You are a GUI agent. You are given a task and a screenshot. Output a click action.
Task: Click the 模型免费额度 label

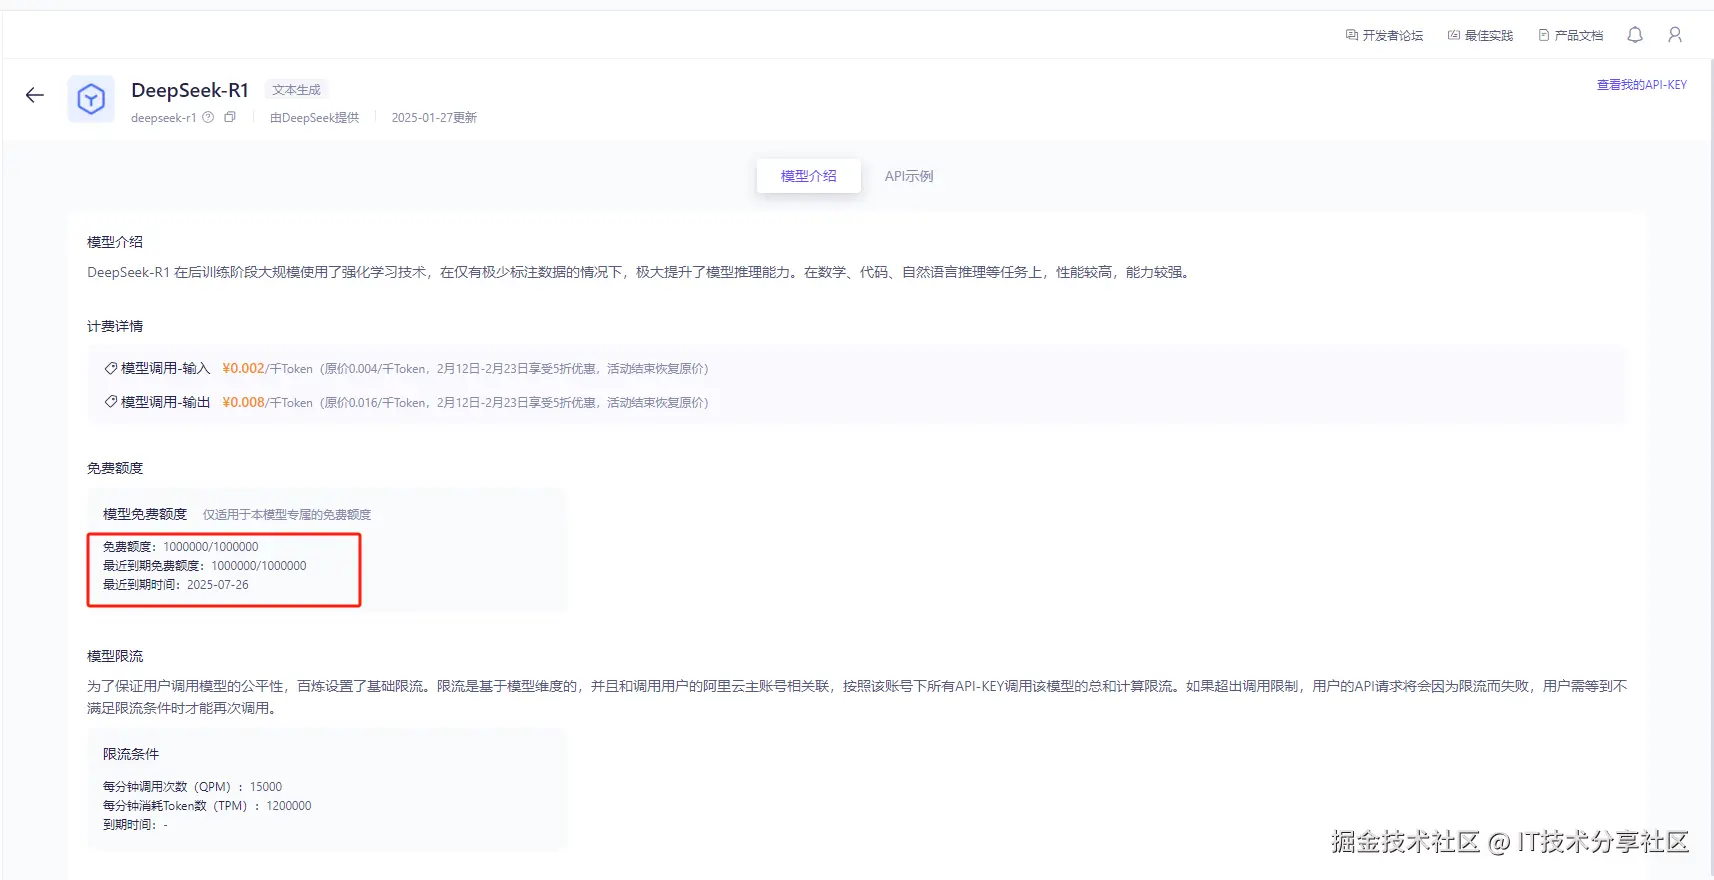click(145, 514)
